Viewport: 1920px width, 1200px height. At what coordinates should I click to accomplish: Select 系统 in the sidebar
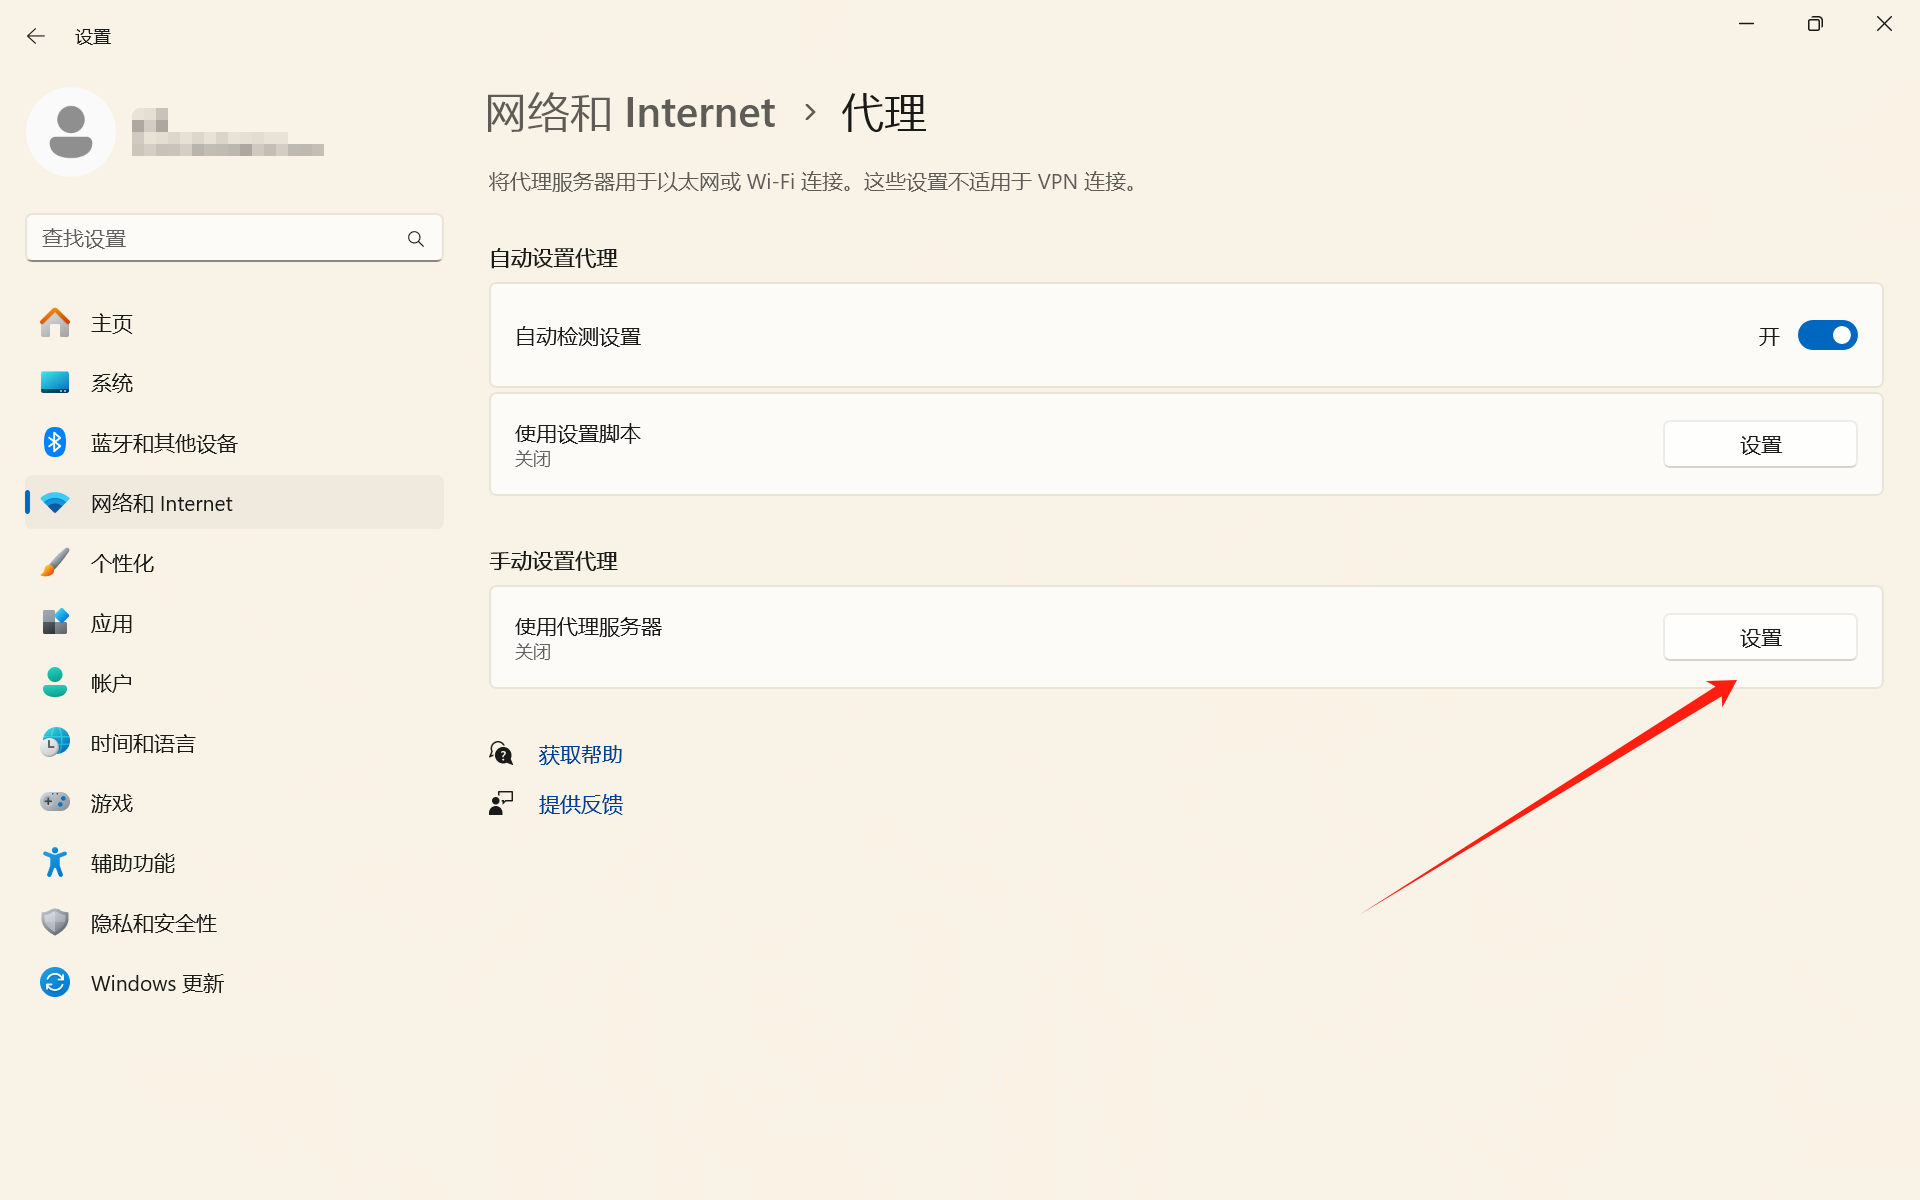click(x=112, y=383)
